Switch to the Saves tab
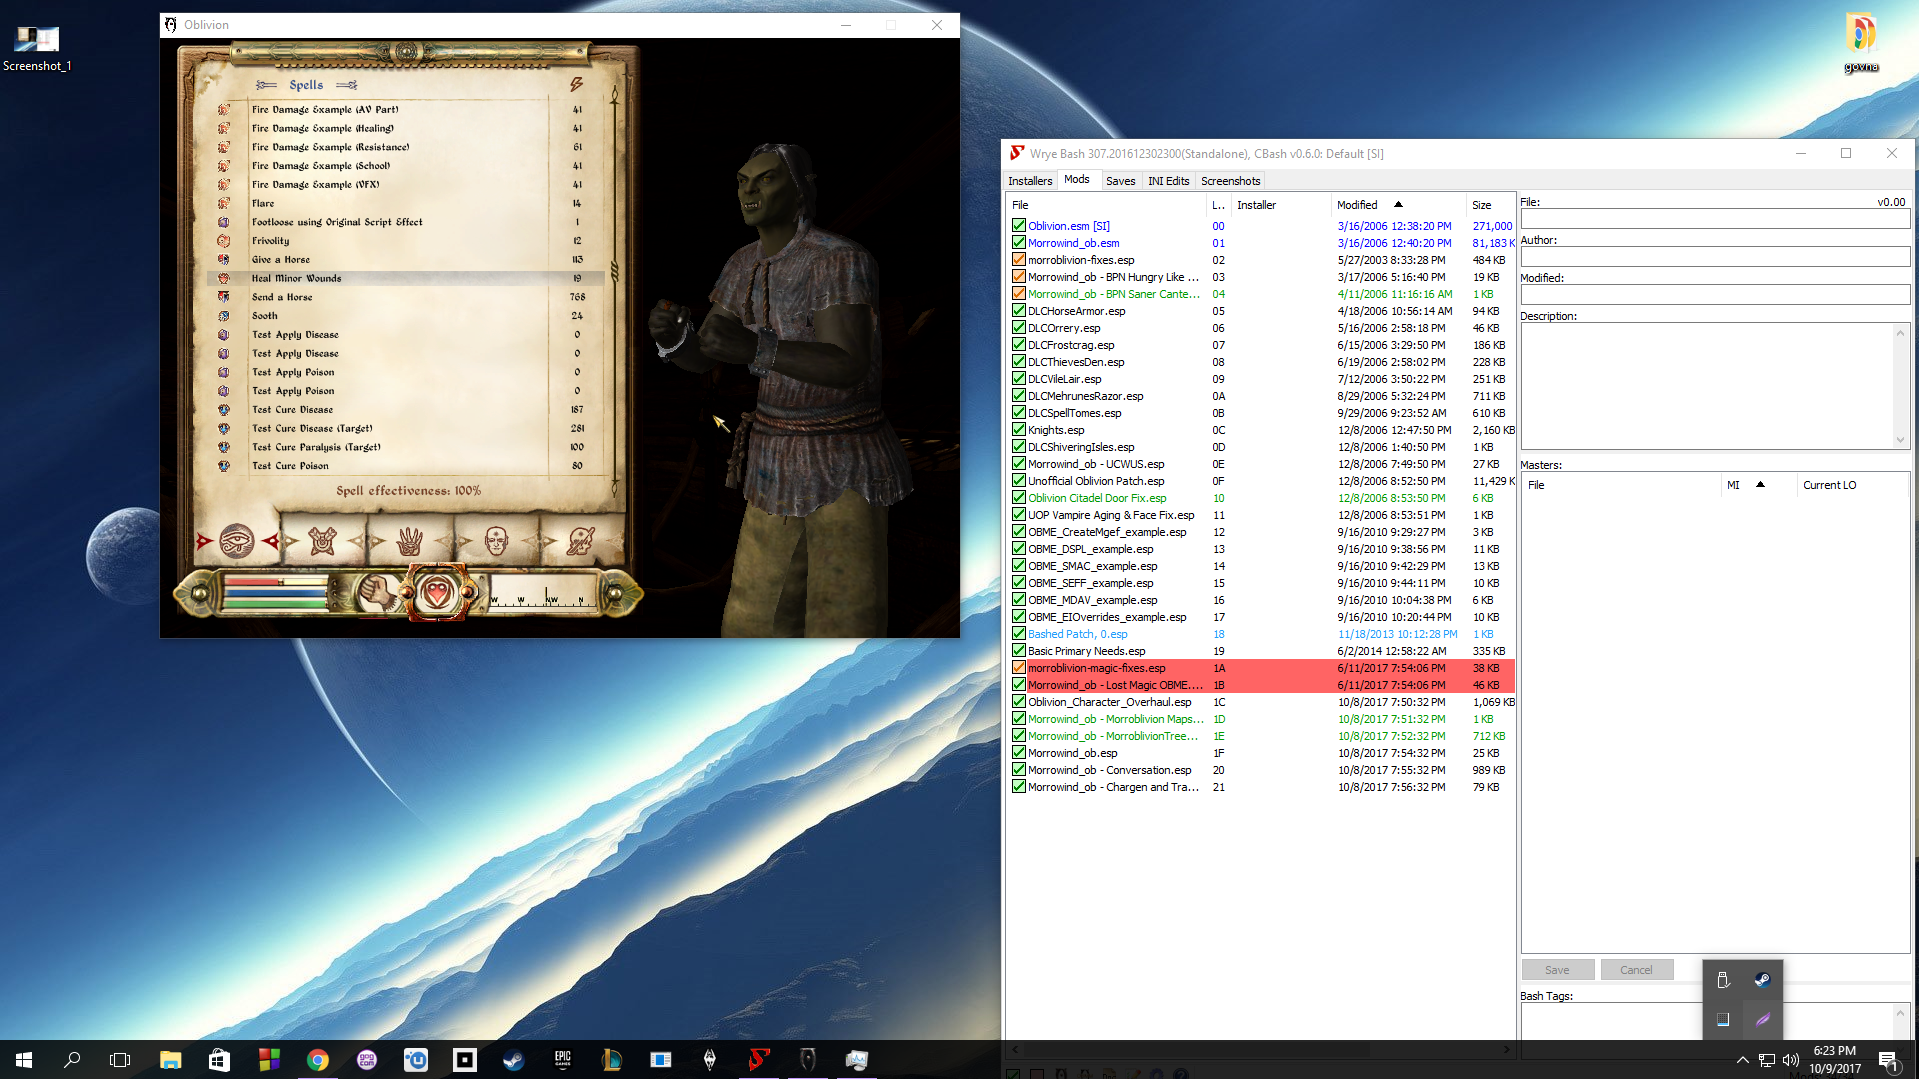This screenshot has width=1919, height=1079. (x=1120, y=181)
